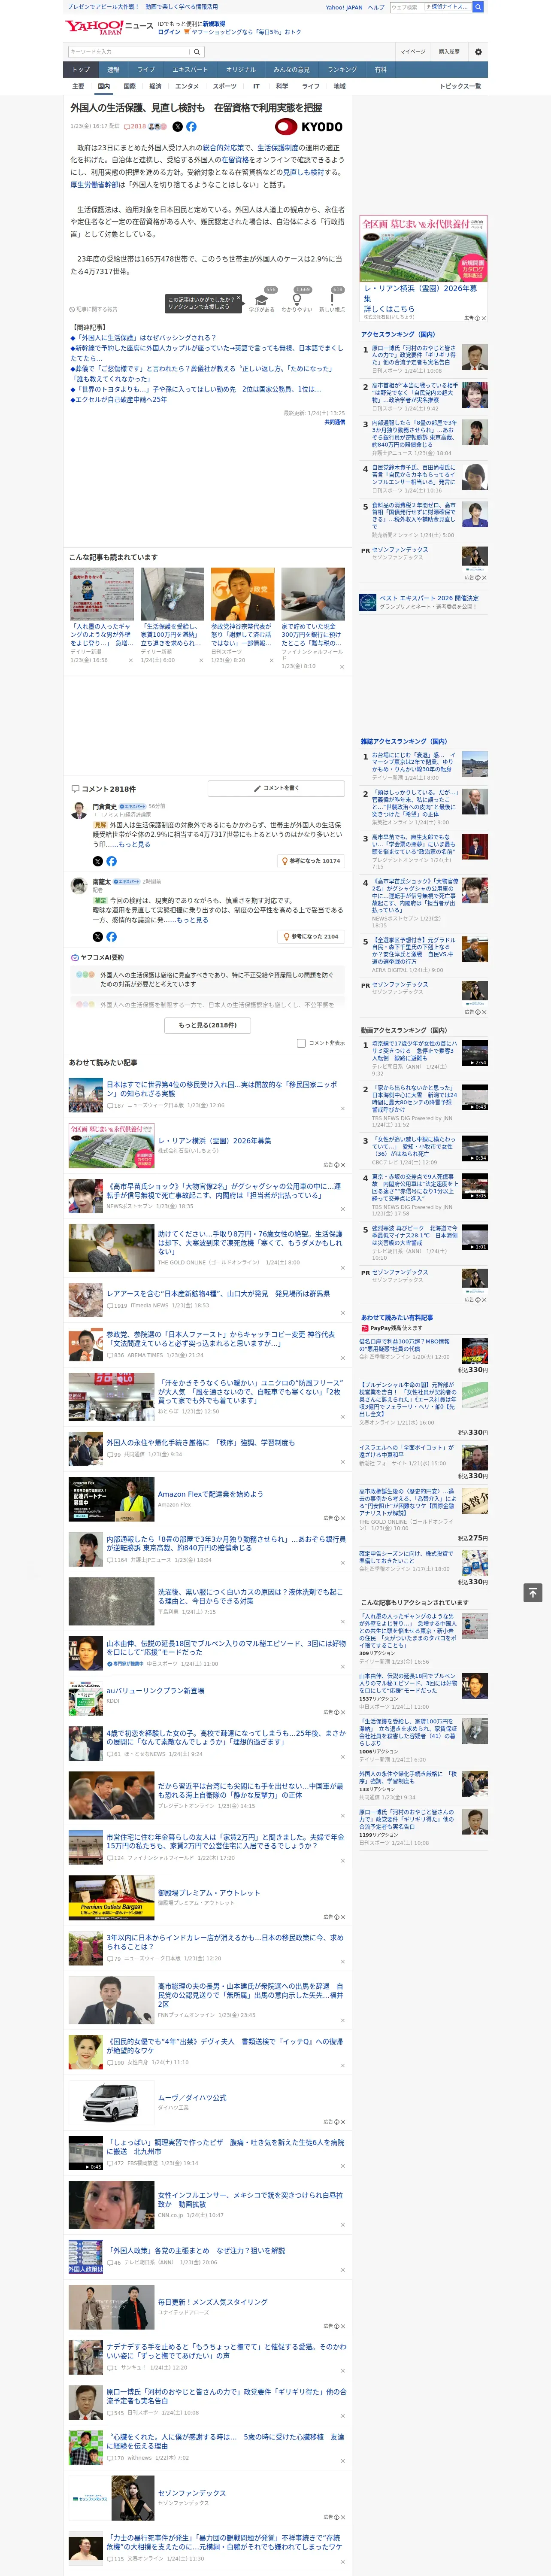The image size is (551, 2576).
Task: Open settings via the gear icon
Action: click(x=478, y=52)
